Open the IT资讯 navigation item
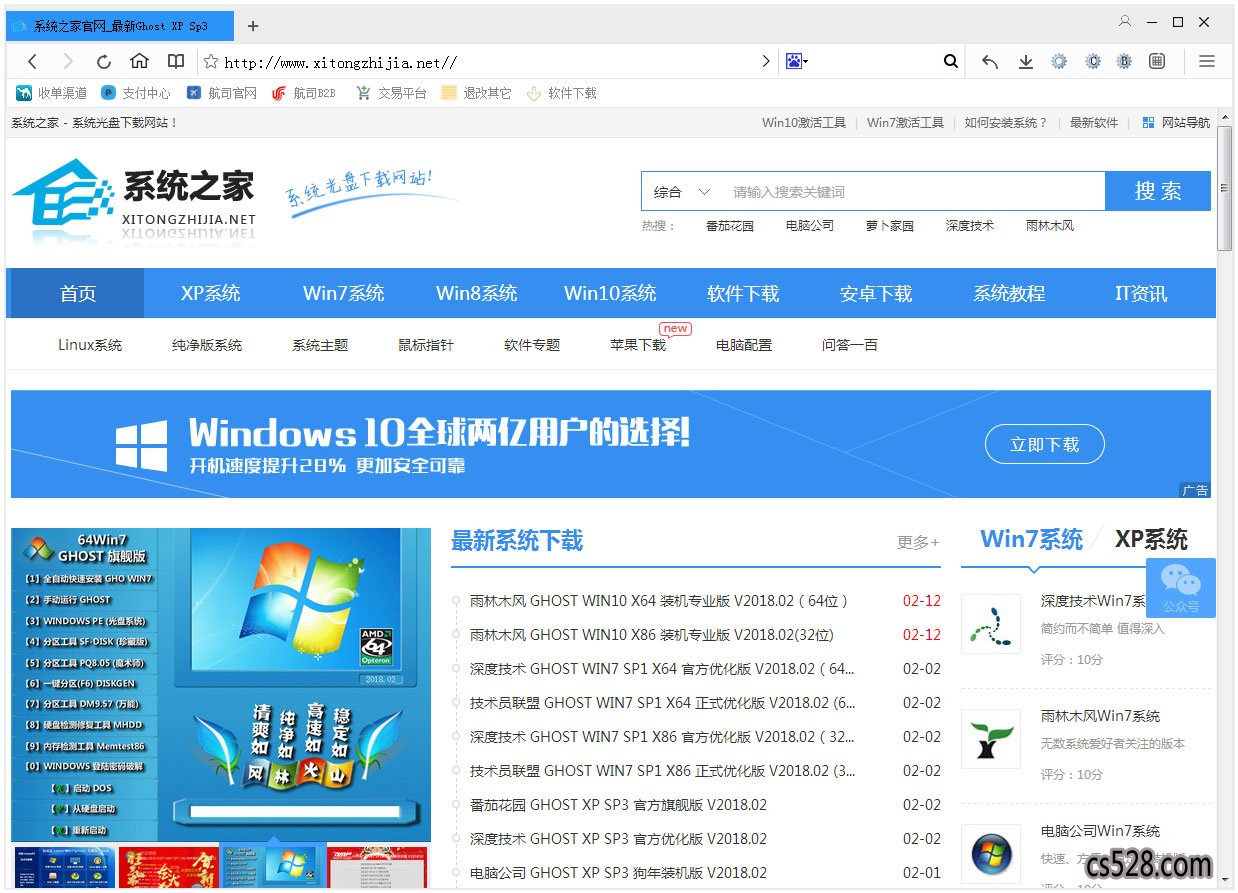Viewport: 1238px width, 893px height. pyautogui.click(x=1141, y=294)
